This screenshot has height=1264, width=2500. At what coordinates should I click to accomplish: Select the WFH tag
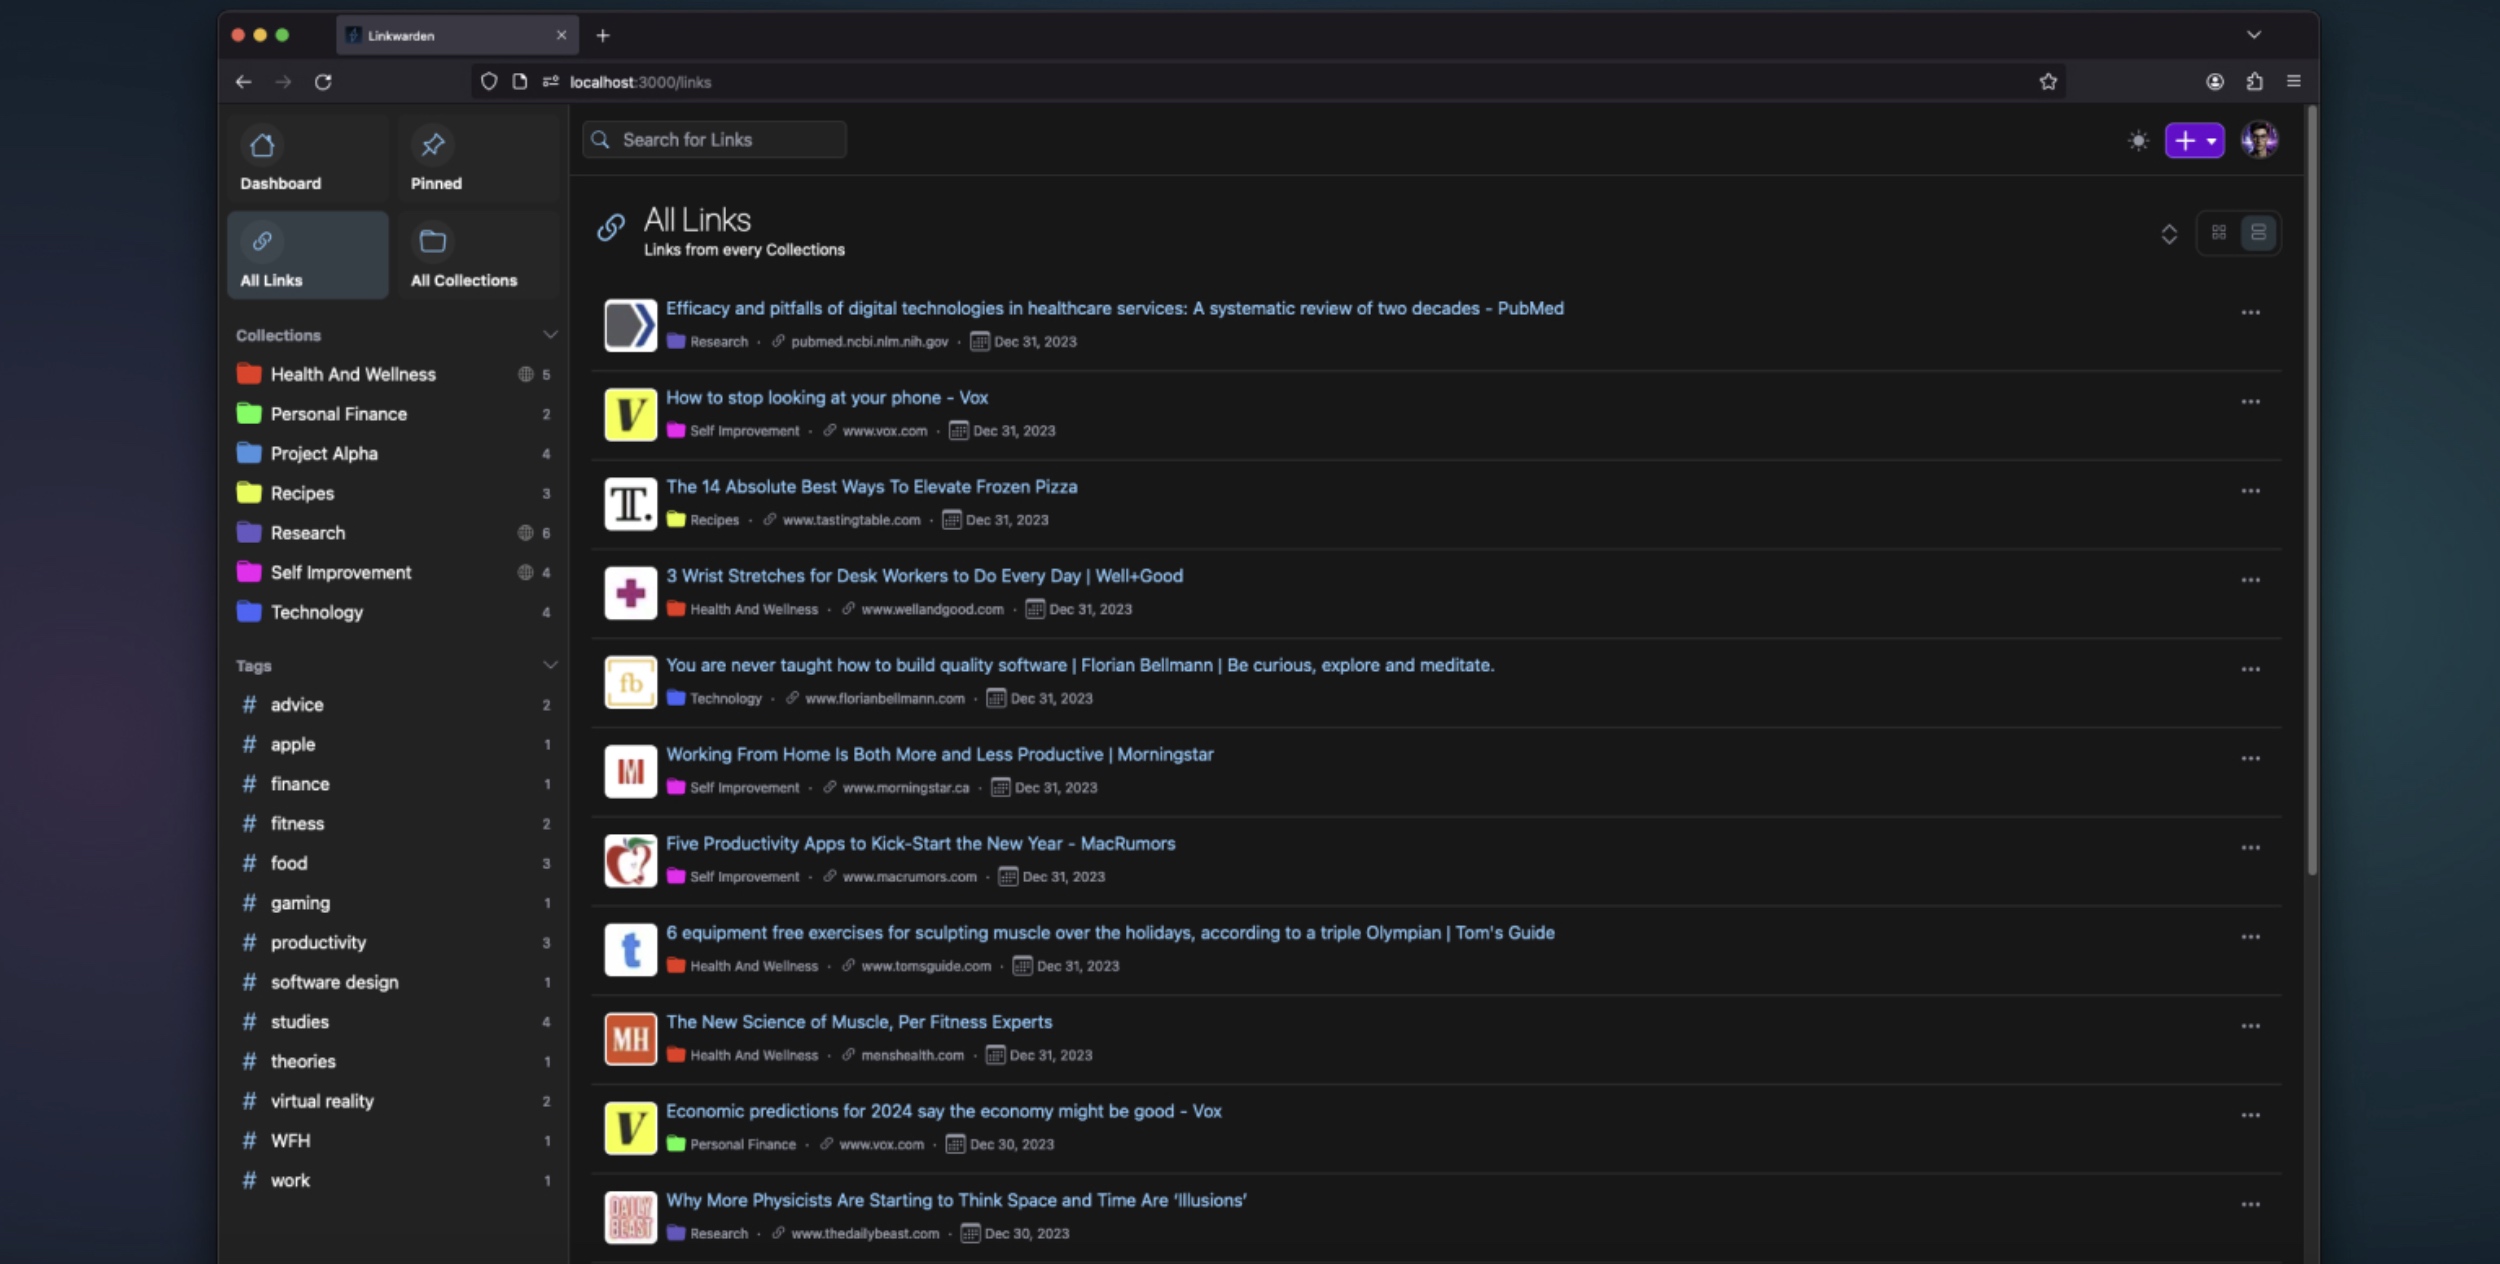pyautogui.click(x=394, y=1141)
